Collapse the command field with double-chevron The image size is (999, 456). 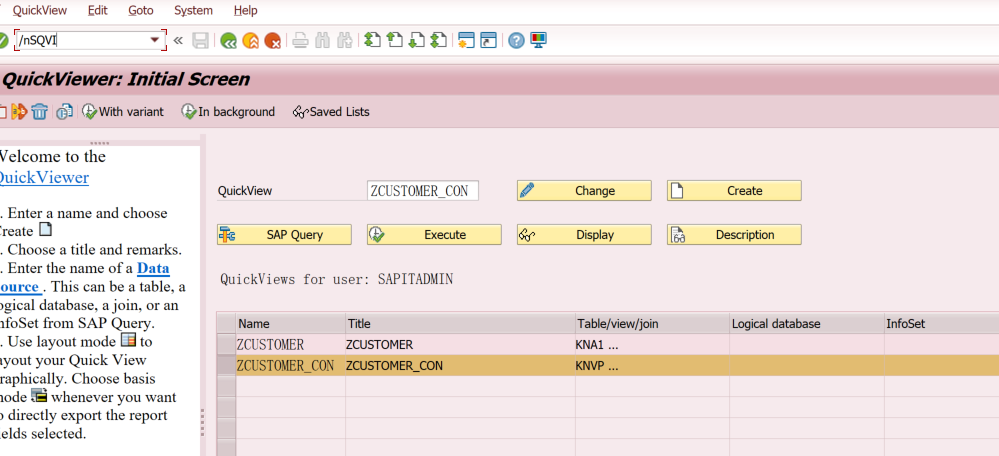(178, 41)
